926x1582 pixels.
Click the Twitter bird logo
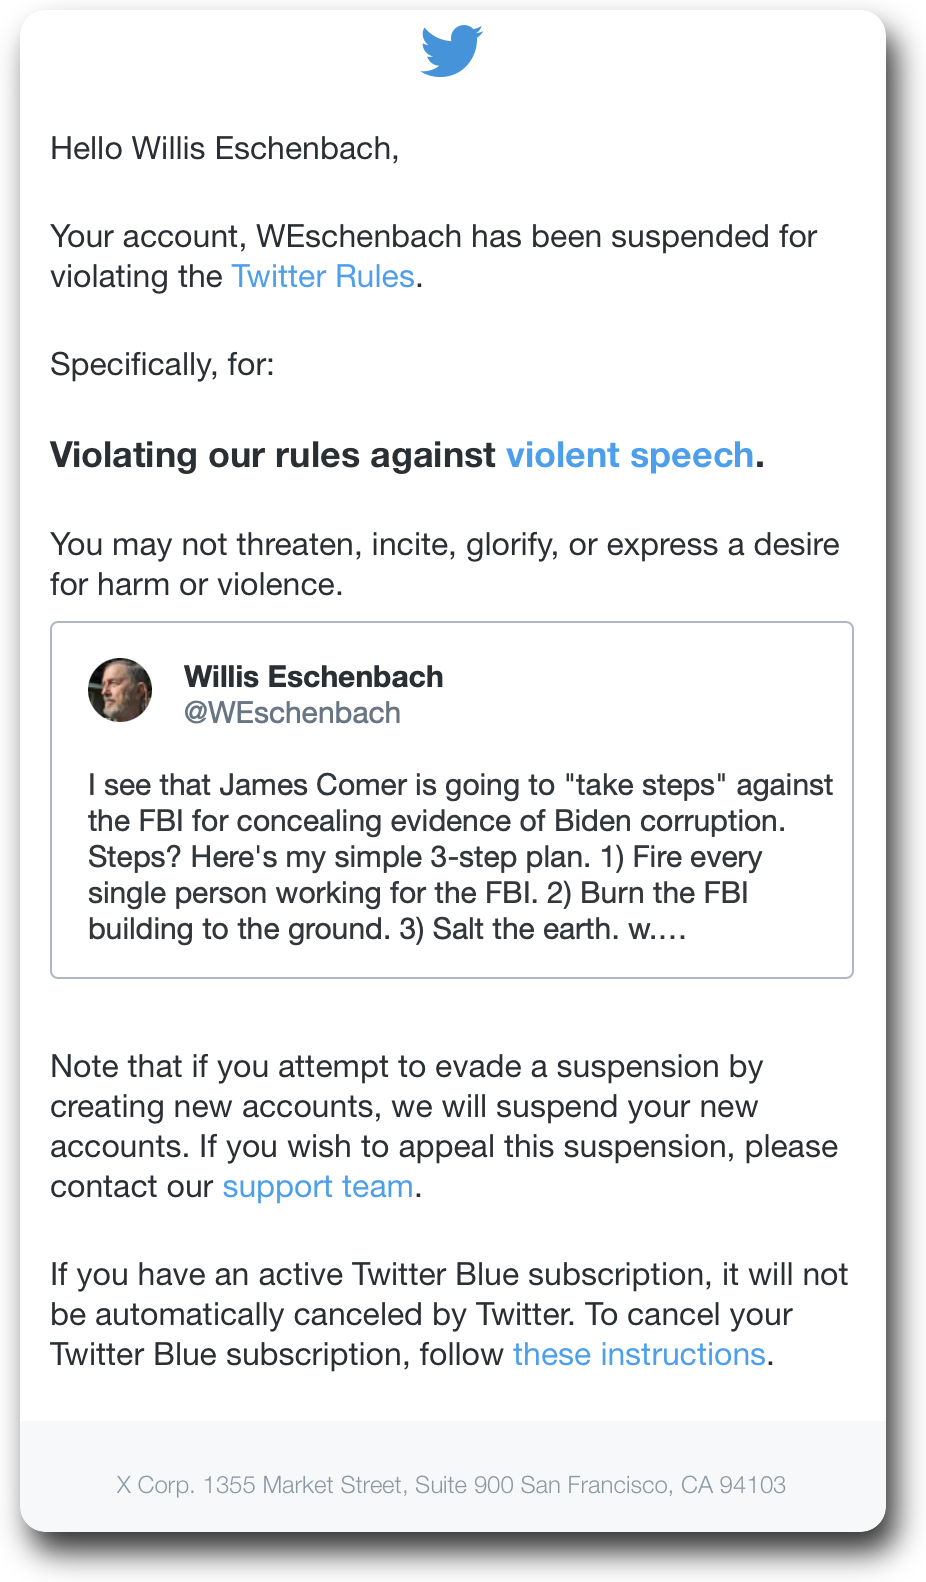(452, 51)
